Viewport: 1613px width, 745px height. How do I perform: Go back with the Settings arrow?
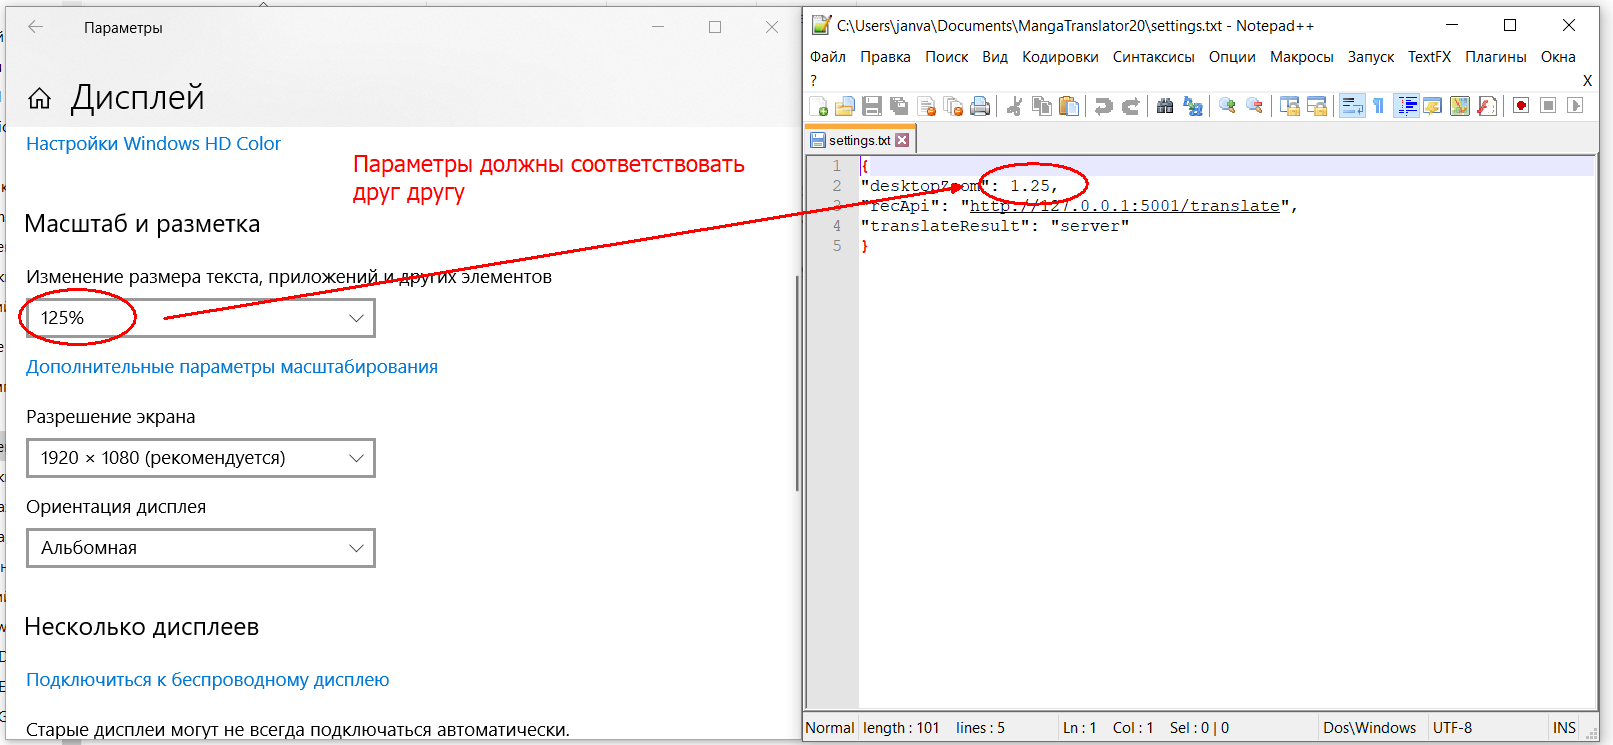(x=36, y=27)
